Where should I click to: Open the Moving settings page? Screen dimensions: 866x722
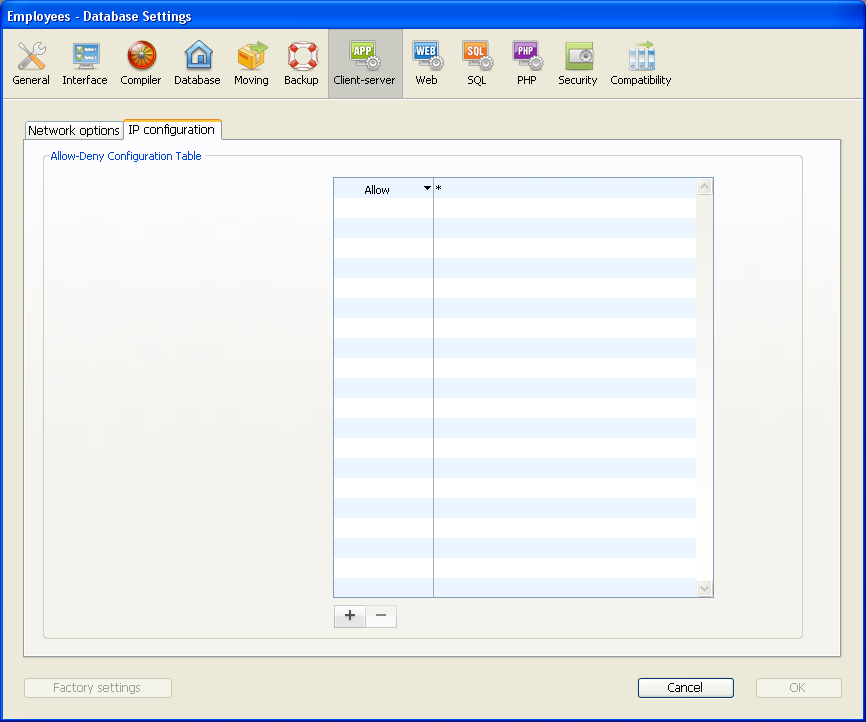[x=251, y=64]
